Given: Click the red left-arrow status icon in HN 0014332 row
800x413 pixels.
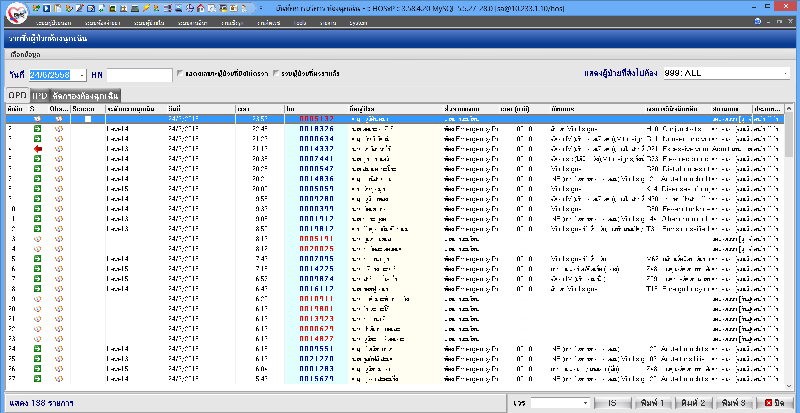Looking at the screenshot, I should pyautogui.click(x=37, y=149).
